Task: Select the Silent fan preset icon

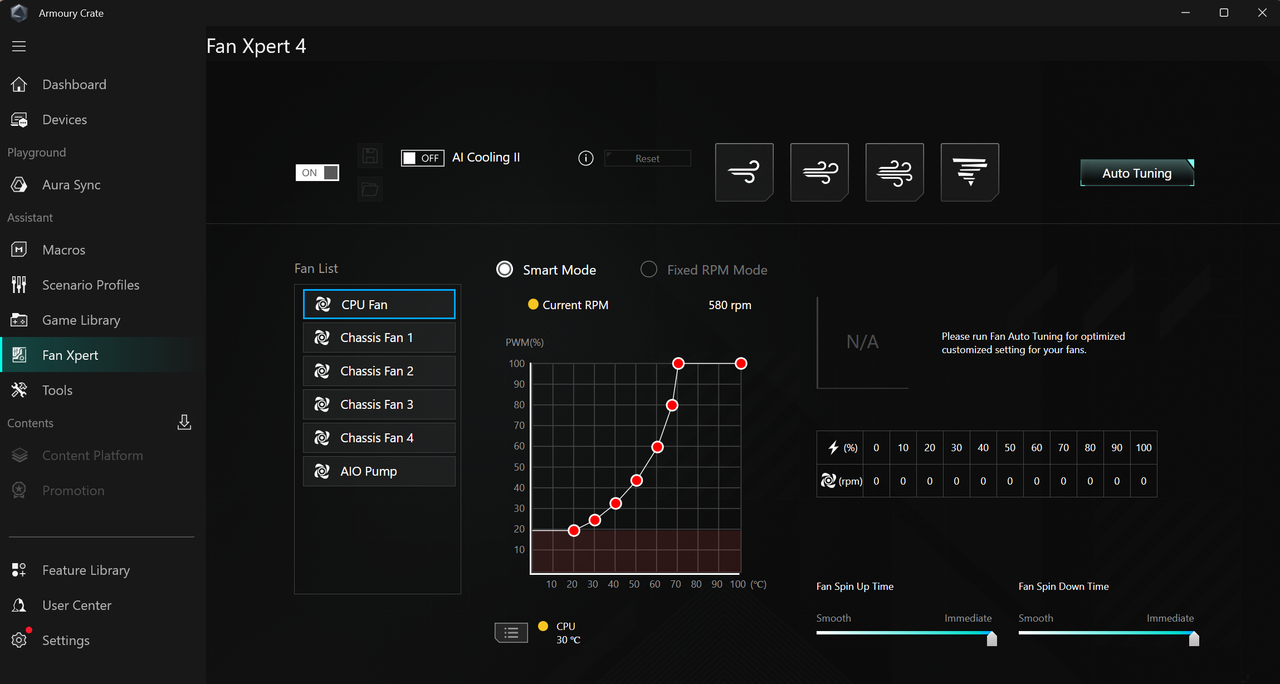Action: [x=745, y=172]
